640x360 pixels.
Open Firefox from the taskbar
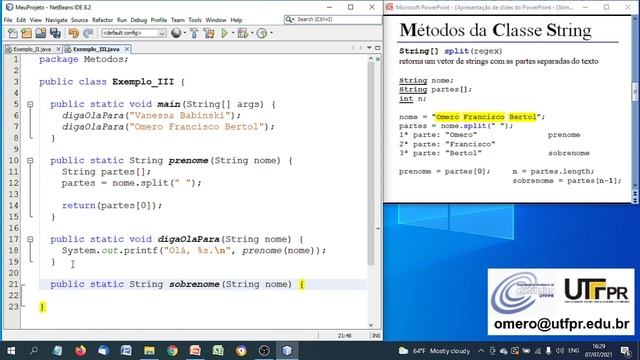(80, 351)
